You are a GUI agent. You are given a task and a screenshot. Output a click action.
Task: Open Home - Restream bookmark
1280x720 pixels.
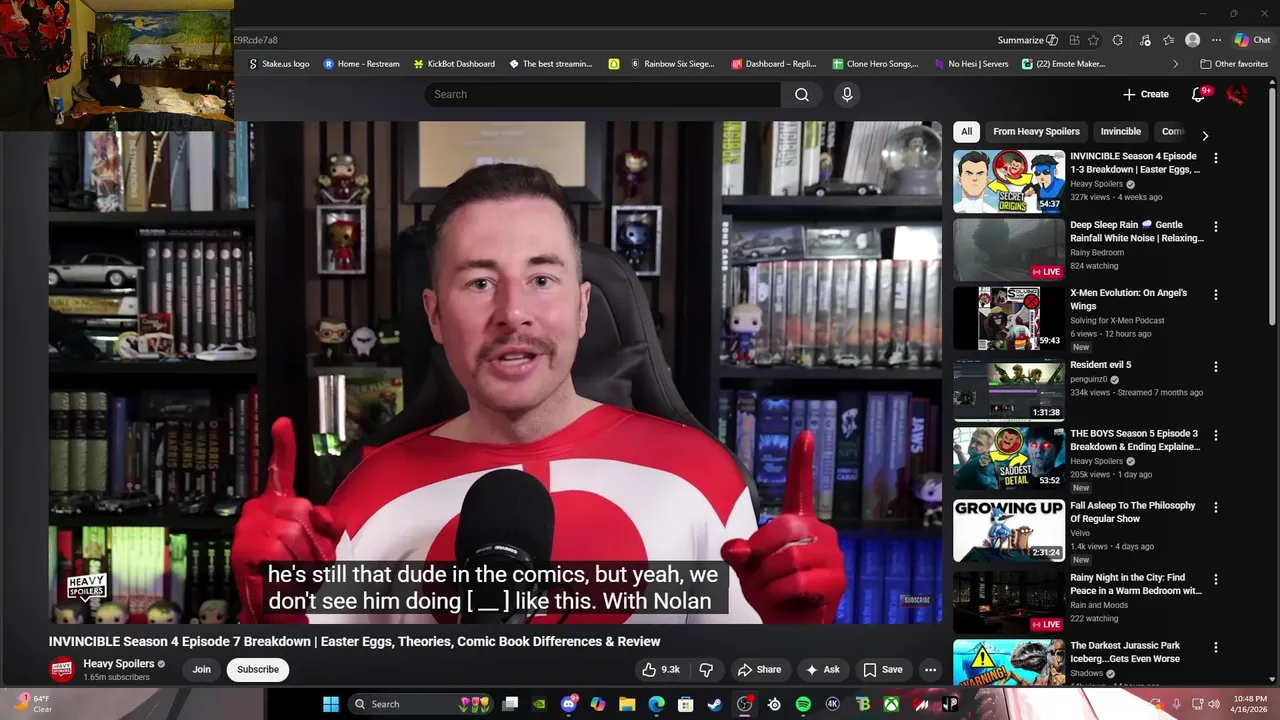click(361, 64)
